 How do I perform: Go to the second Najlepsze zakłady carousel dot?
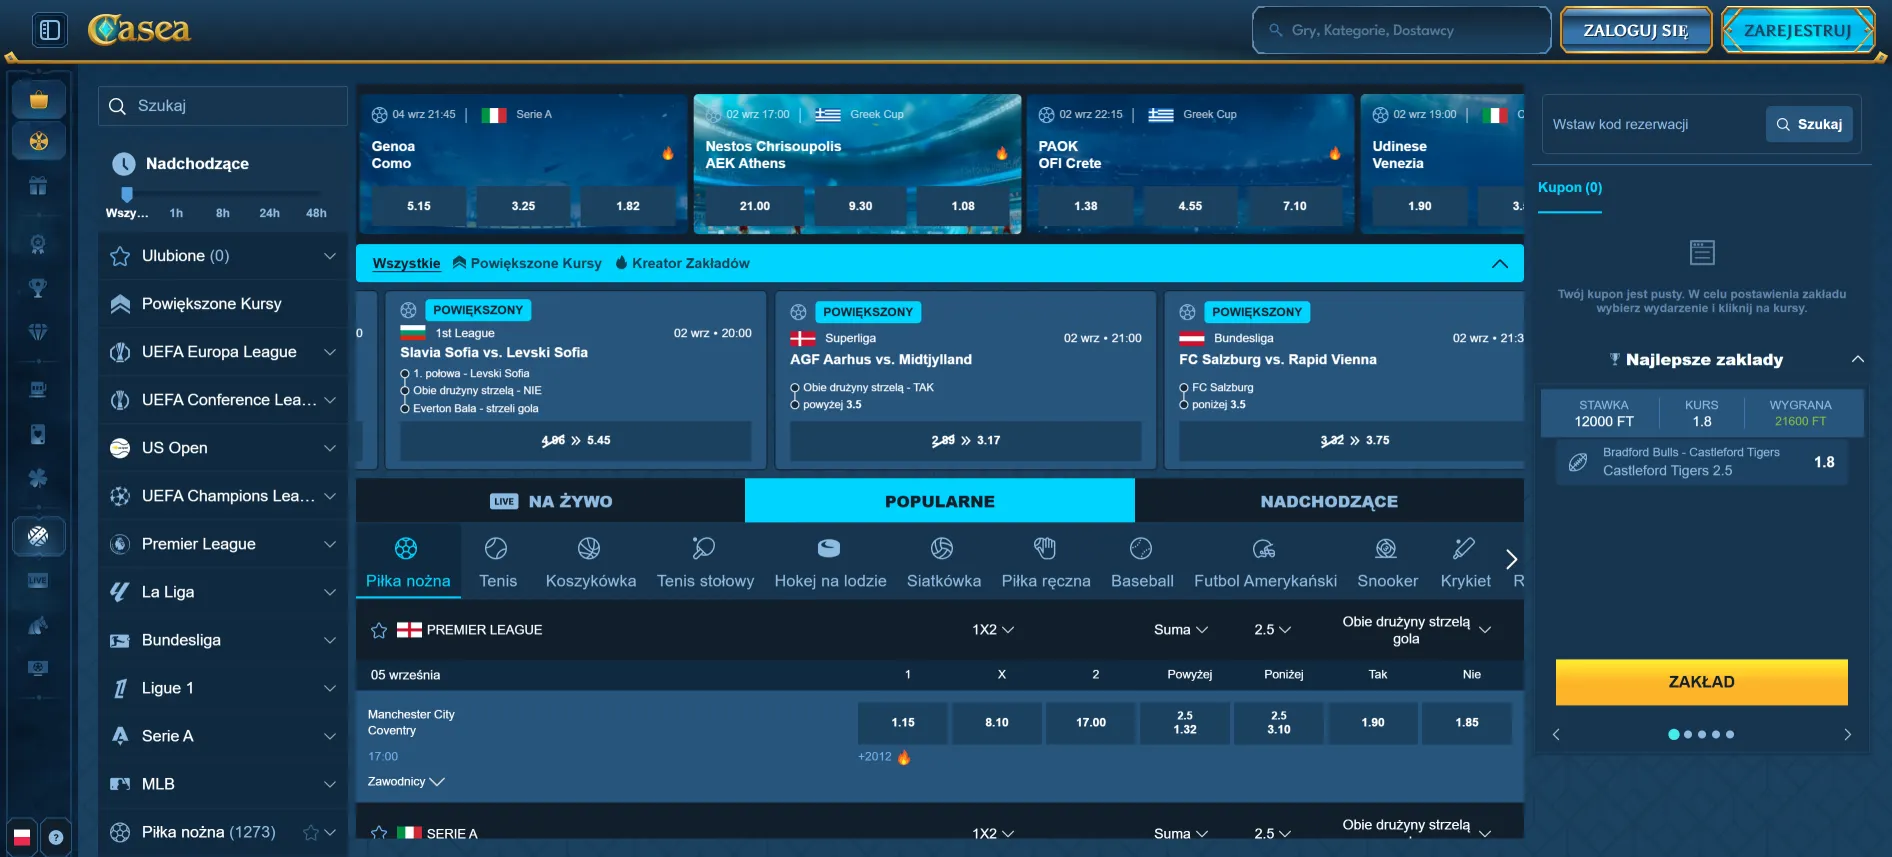click(1688, 735)
